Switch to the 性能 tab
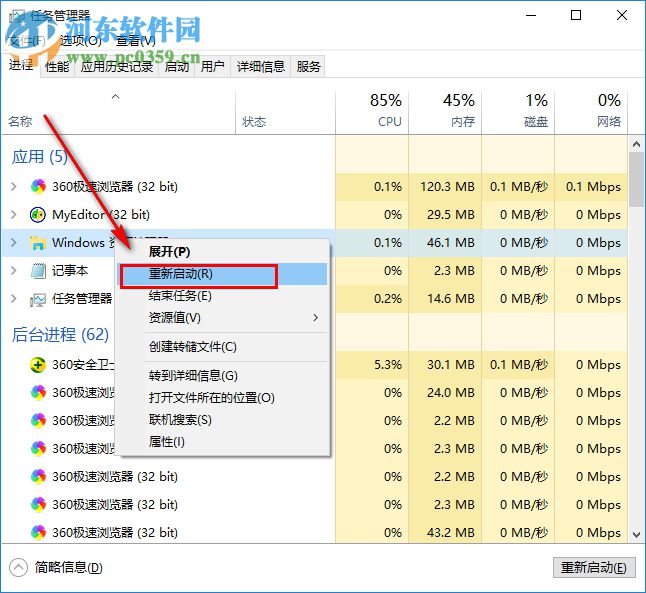646x593 pixels. pos(57,66)
